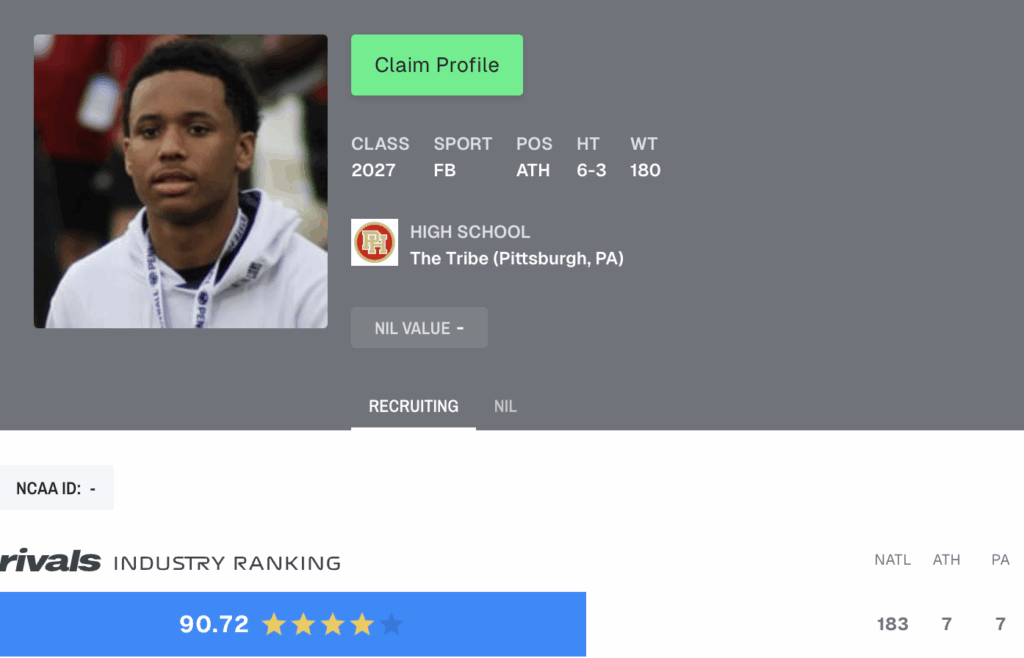Click the ATH position rank 7
1024x658 pixels.
pyautogui.click(x=946, y=625)
